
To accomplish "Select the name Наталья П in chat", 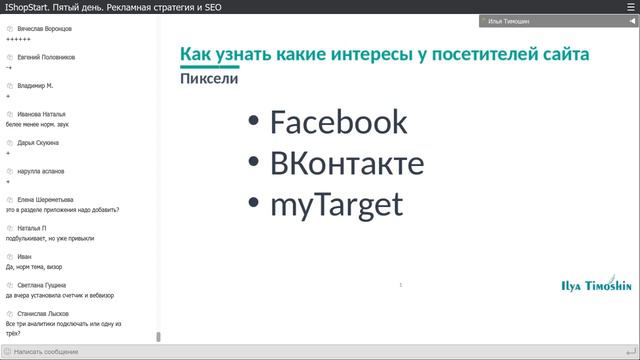I will click(32, 228).
